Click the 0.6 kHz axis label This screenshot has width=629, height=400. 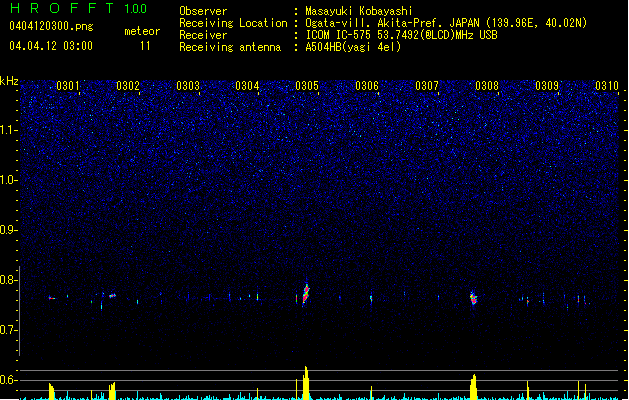click(9, 380)
